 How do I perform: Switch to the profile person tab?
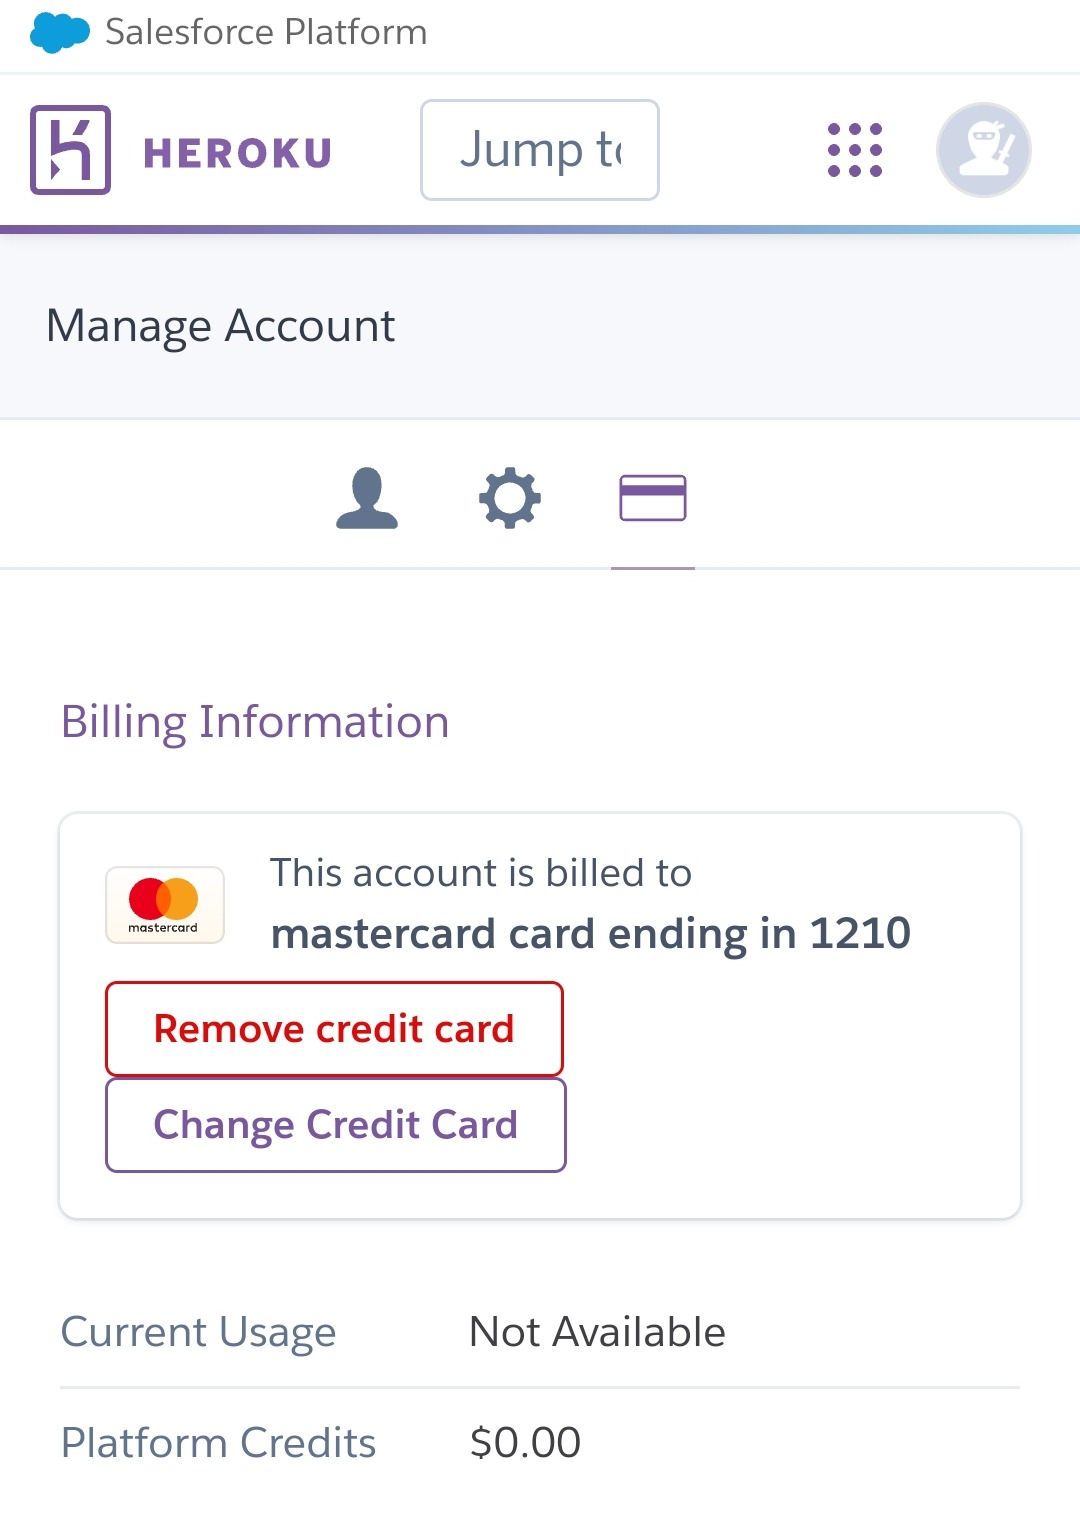pos(367,497)
